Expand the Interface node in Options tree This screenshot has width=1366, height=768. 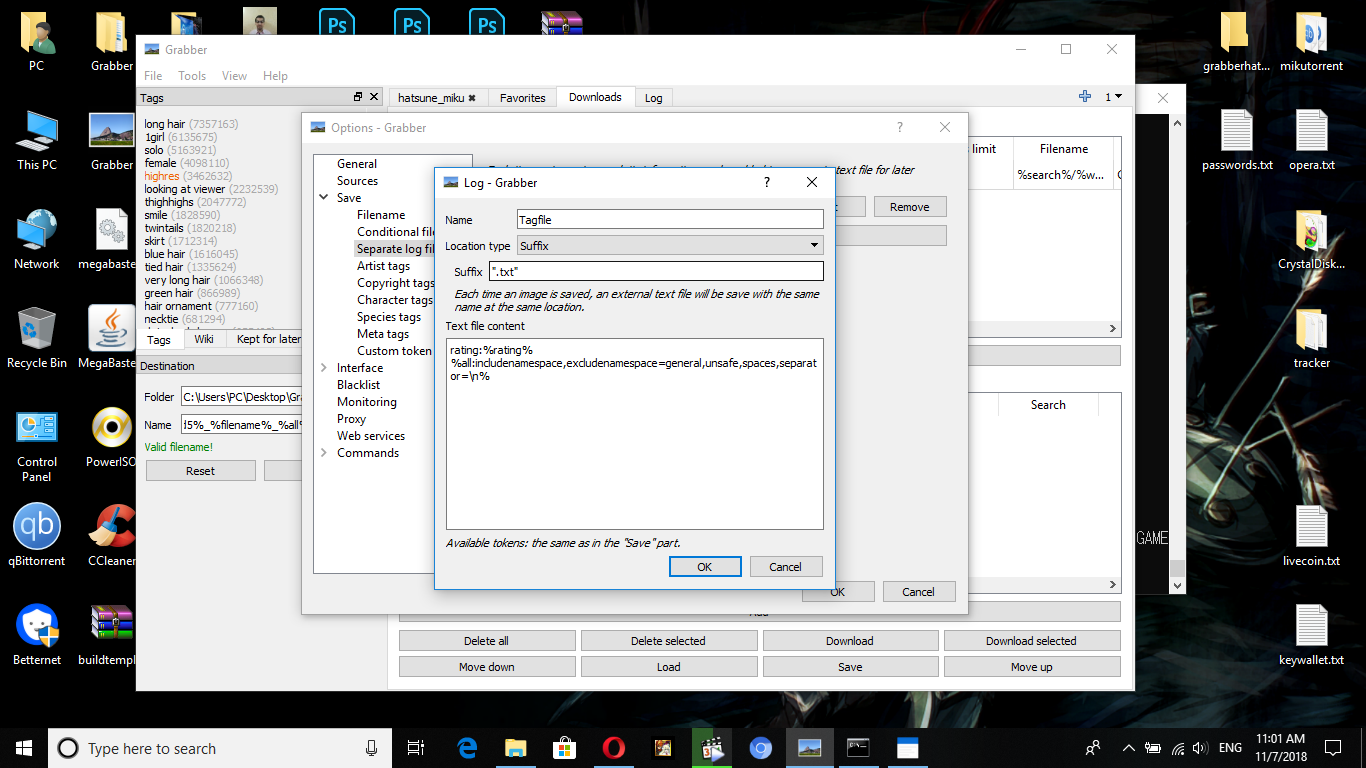coord(323,368)
